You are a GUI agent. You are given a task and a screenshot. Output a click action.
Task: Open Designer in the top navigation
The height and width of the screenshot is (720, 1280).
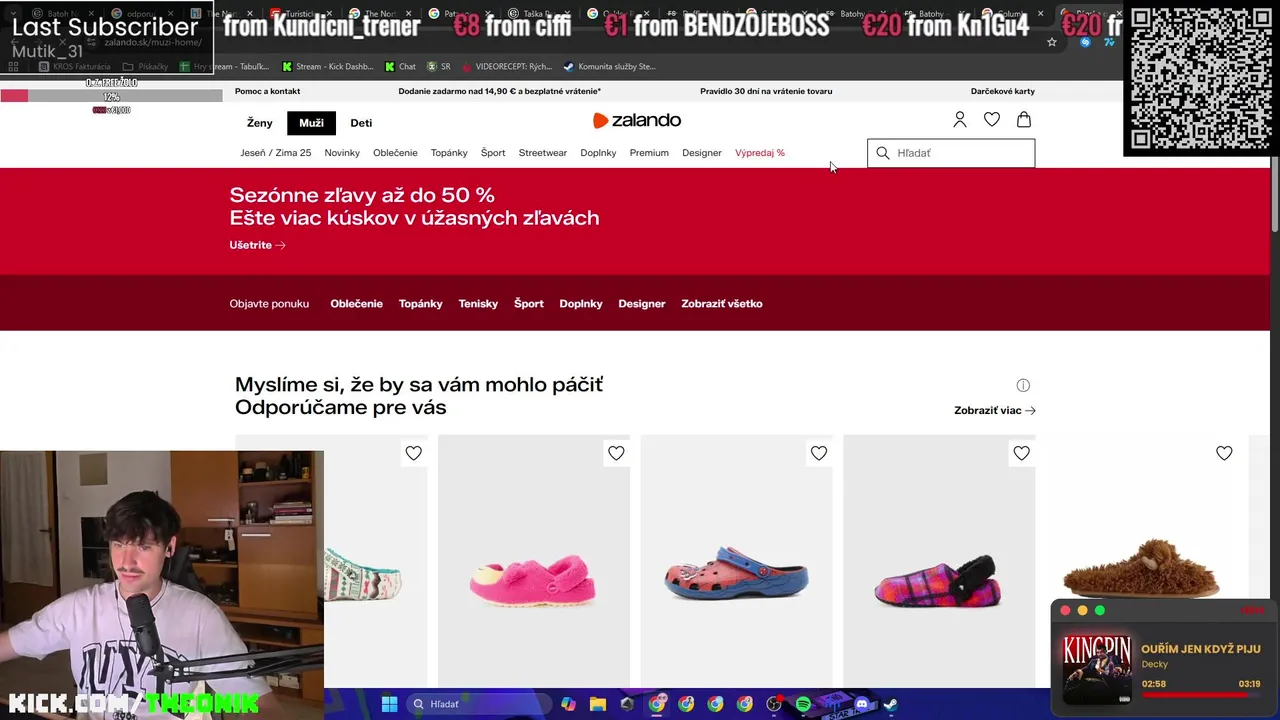coord(702,153)
